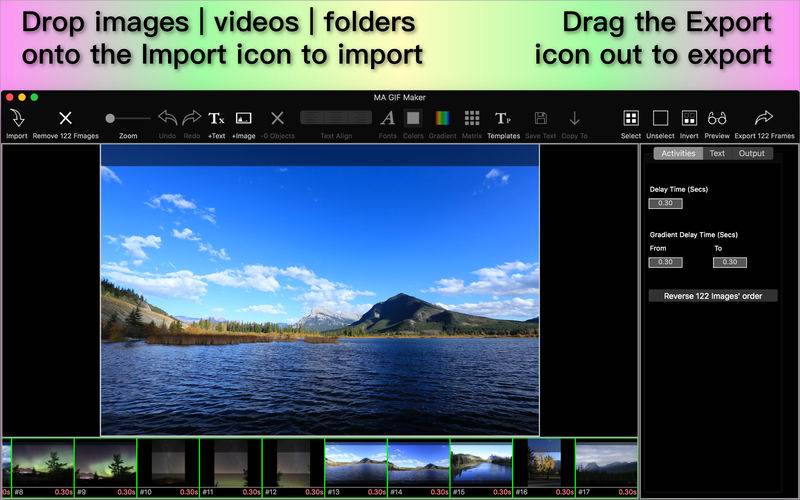Click the Select frames icon
Screen dimensions: 800x500
pyautogui.click(x=631, y=118)
